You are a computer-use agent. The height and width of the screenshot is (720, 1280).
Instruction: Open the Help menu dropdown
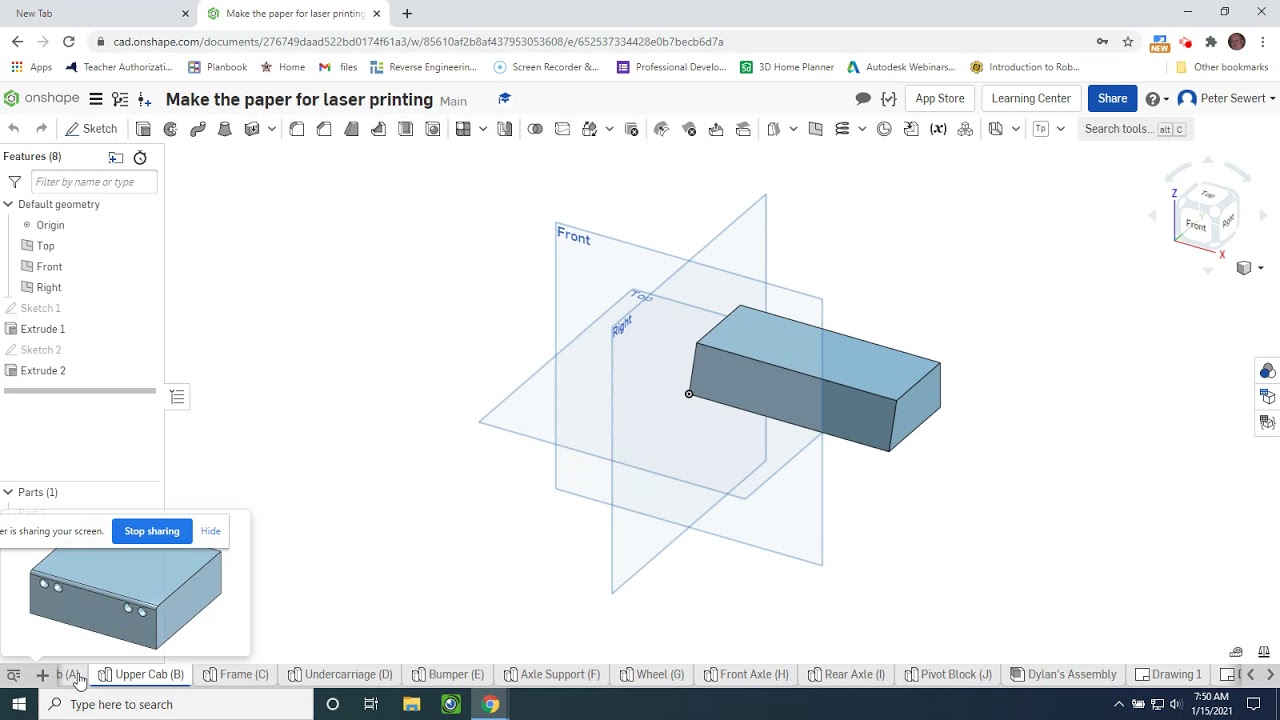point(1157,99)
